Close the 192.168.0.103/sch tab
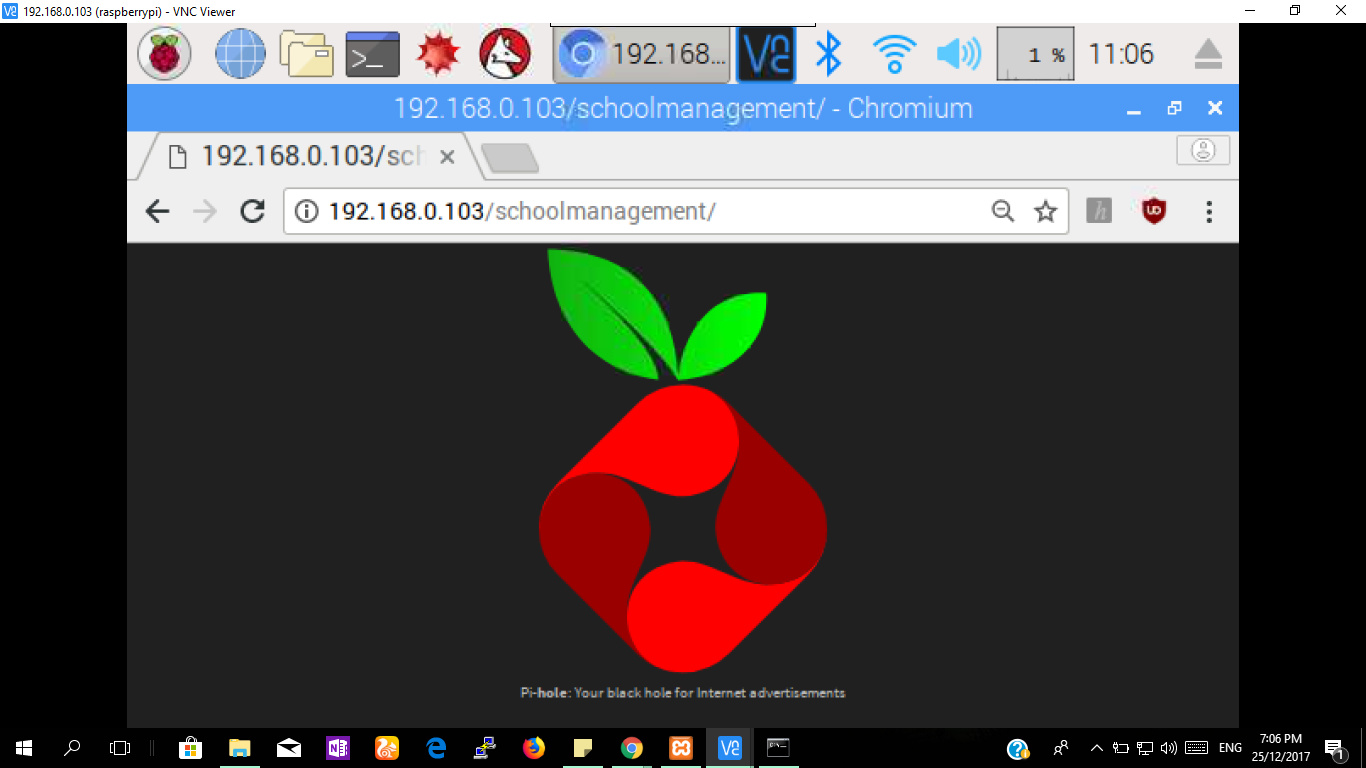Screen dimensions: 1366x768 [447, 157]
